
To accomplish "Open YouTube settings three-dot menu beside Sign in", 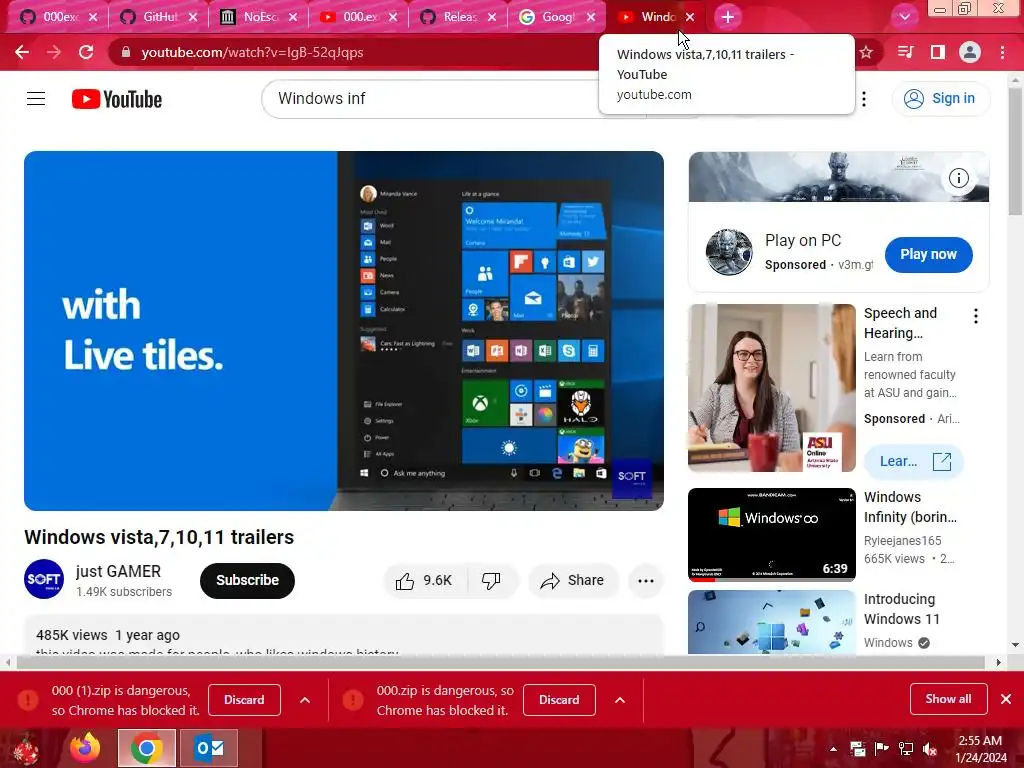I will point(864,99).
